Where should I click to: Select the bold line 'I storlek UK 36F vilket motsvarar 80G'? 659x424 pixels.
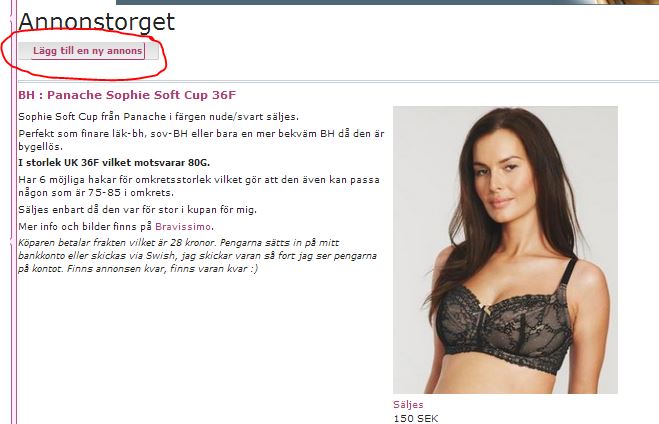pyautogui.click(x=114, y=163)
